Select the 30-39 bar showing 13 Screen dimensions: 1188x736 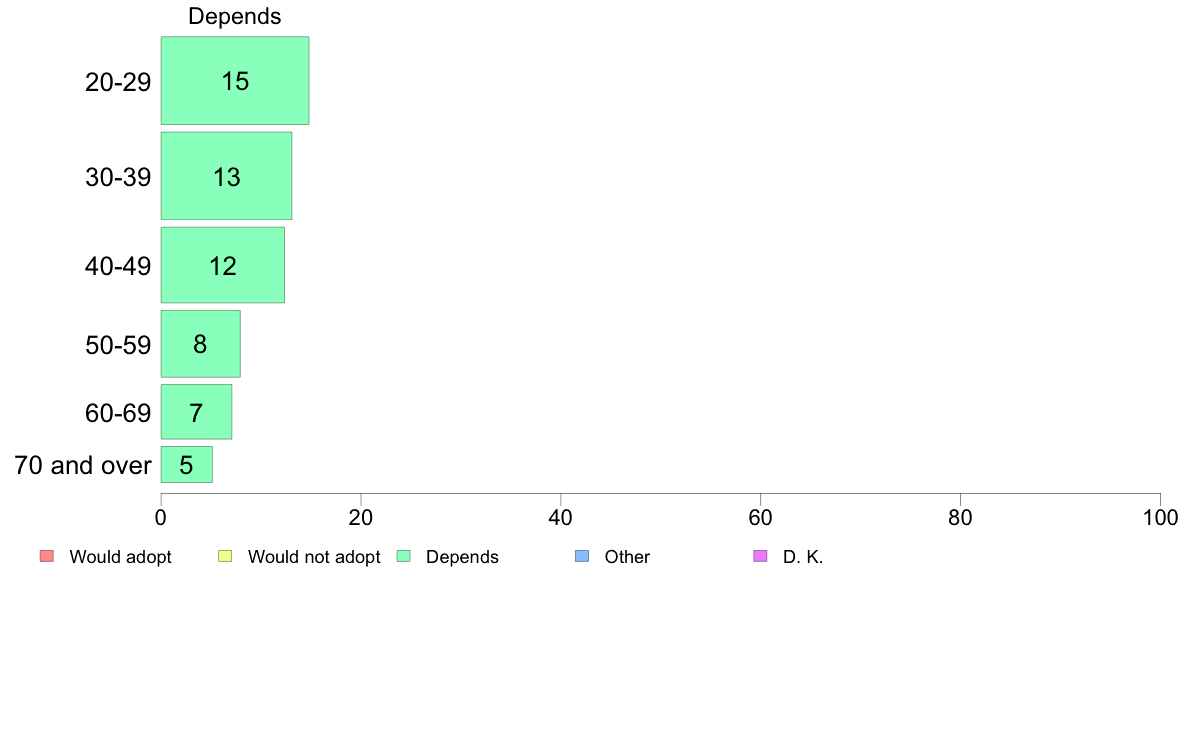pyautogui.click(x=227, y=176)
